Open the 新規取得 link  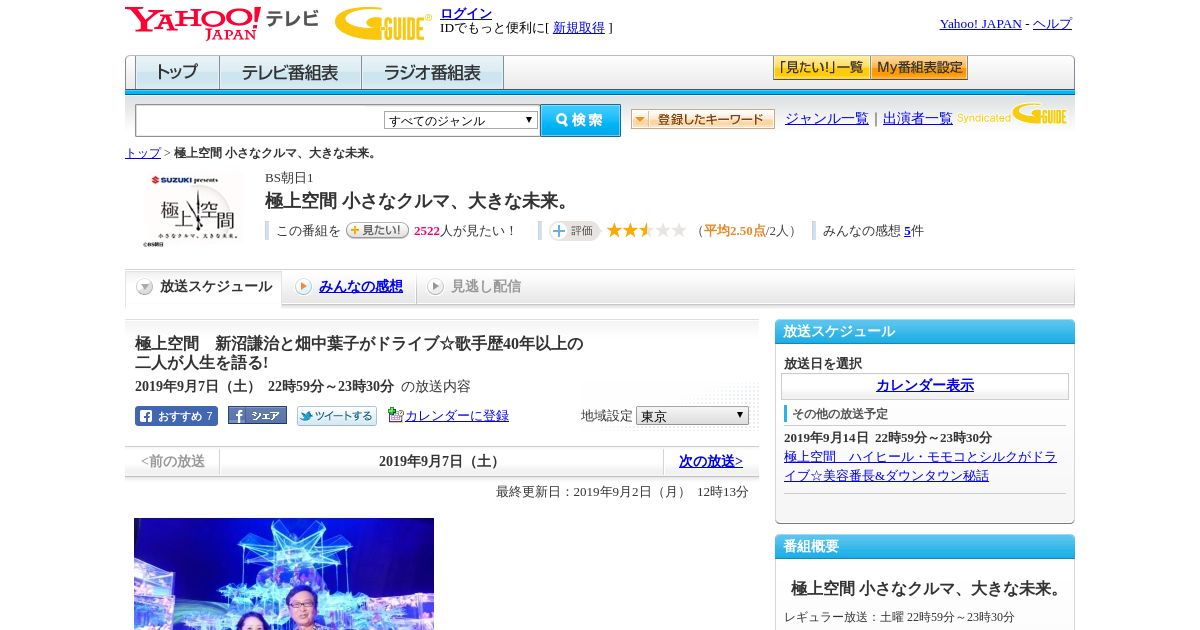click(579, 28)
